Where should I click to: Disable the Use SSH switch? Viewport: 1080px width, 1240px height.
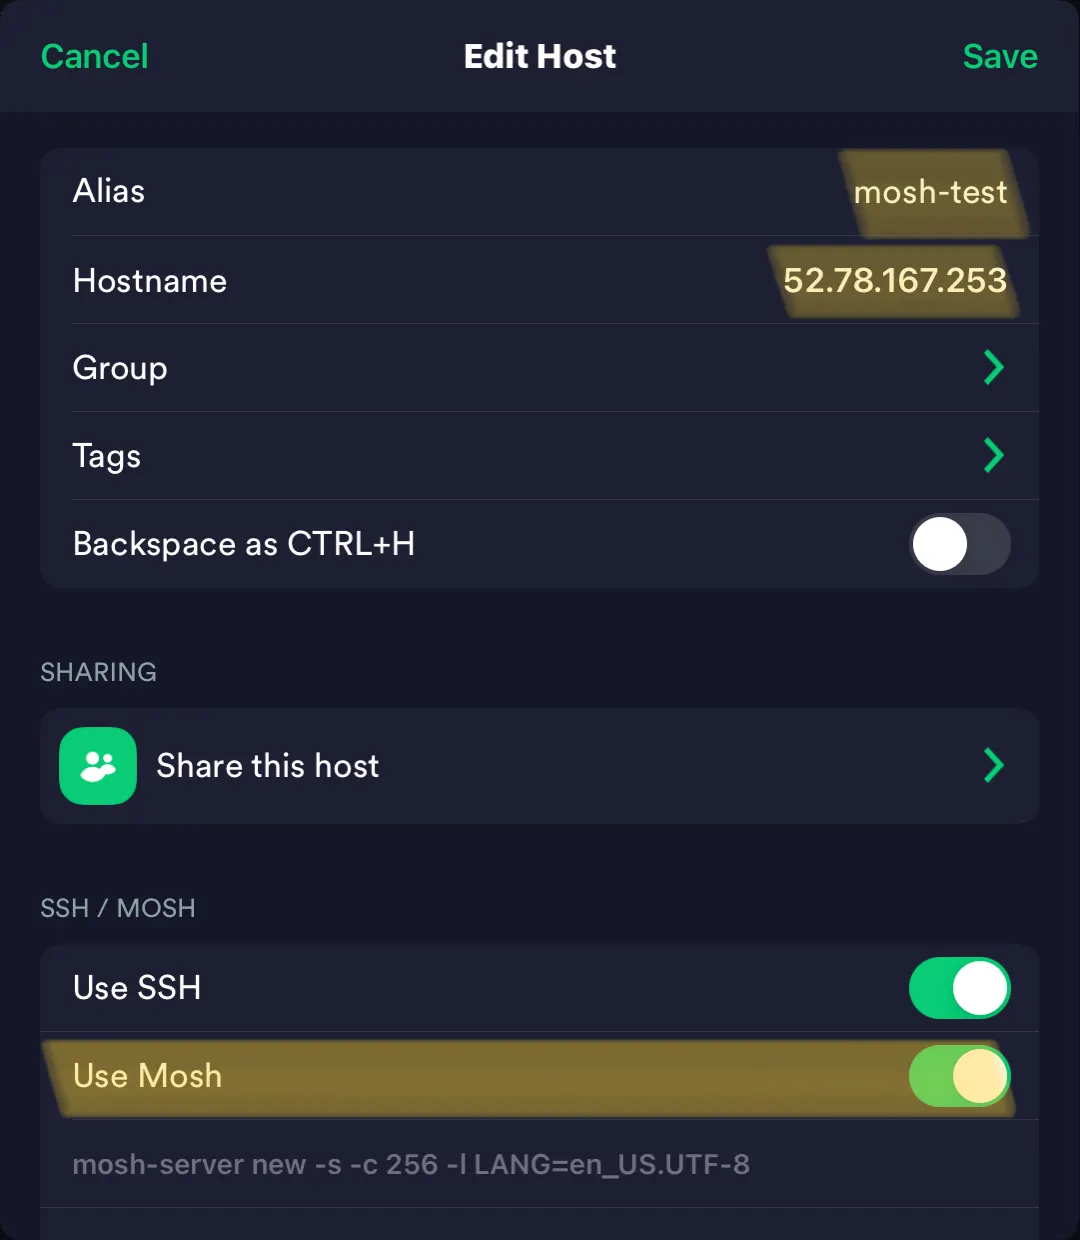click(959, 988)
